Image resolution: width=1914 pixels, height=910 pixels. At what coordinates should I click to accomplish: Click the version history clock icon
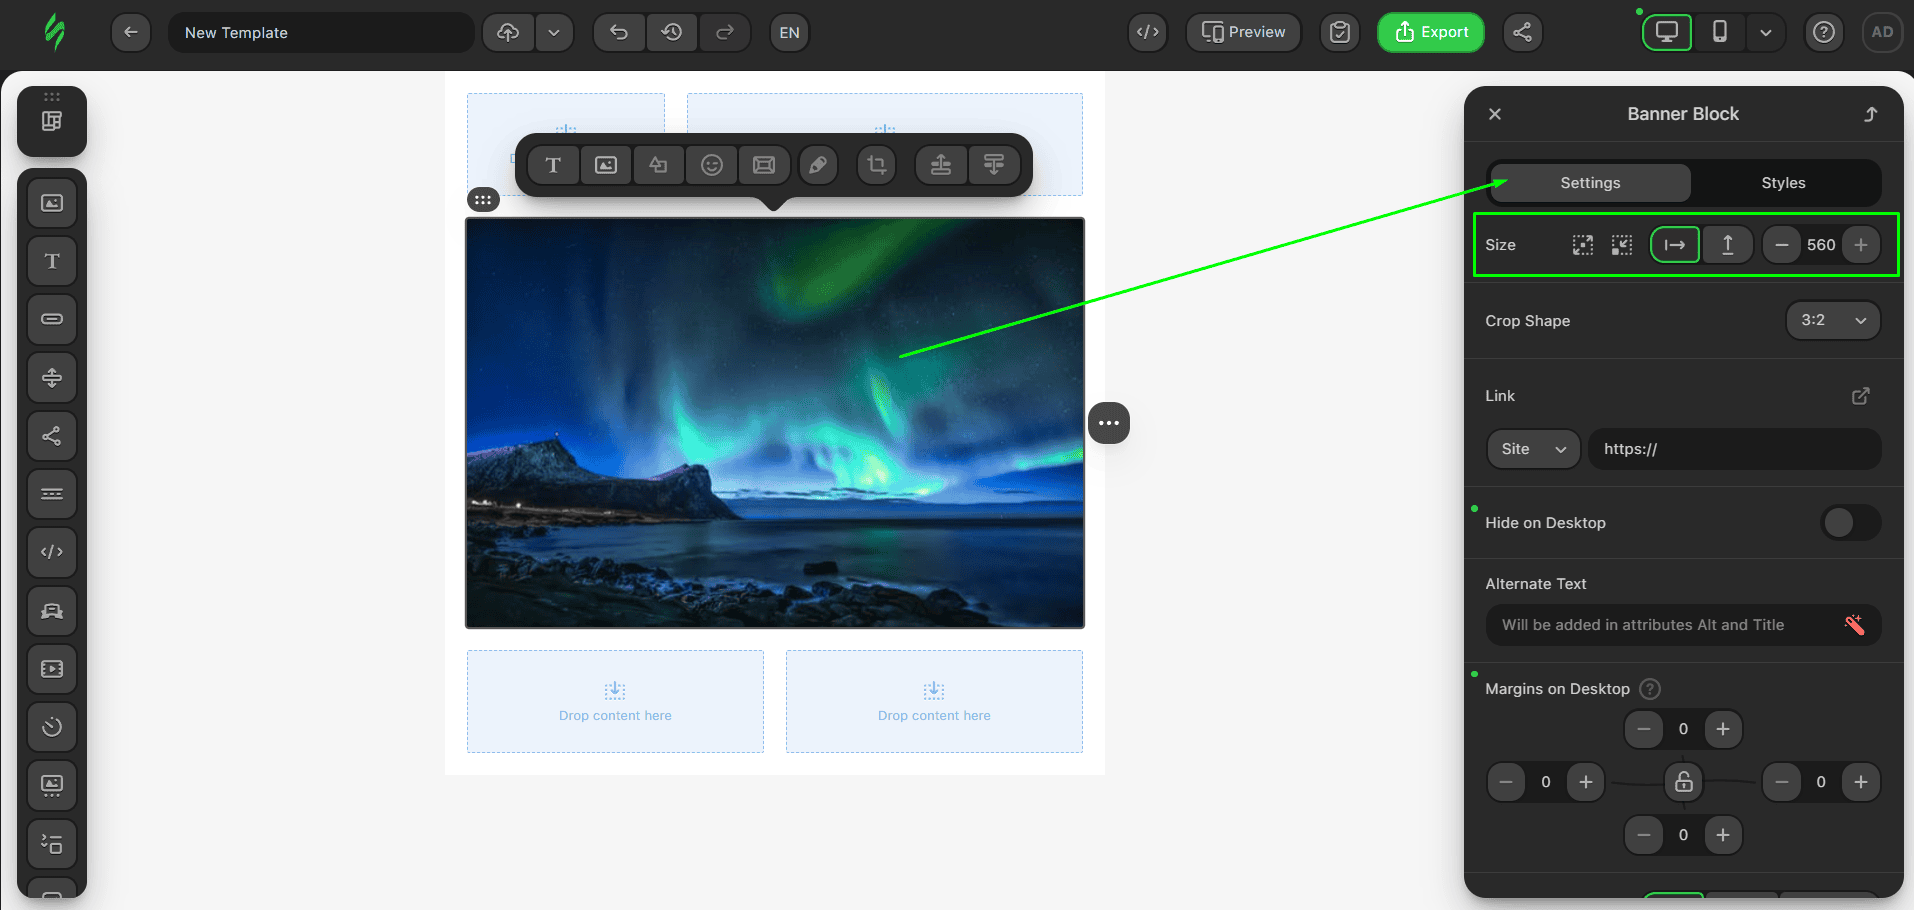coord(672,32)
